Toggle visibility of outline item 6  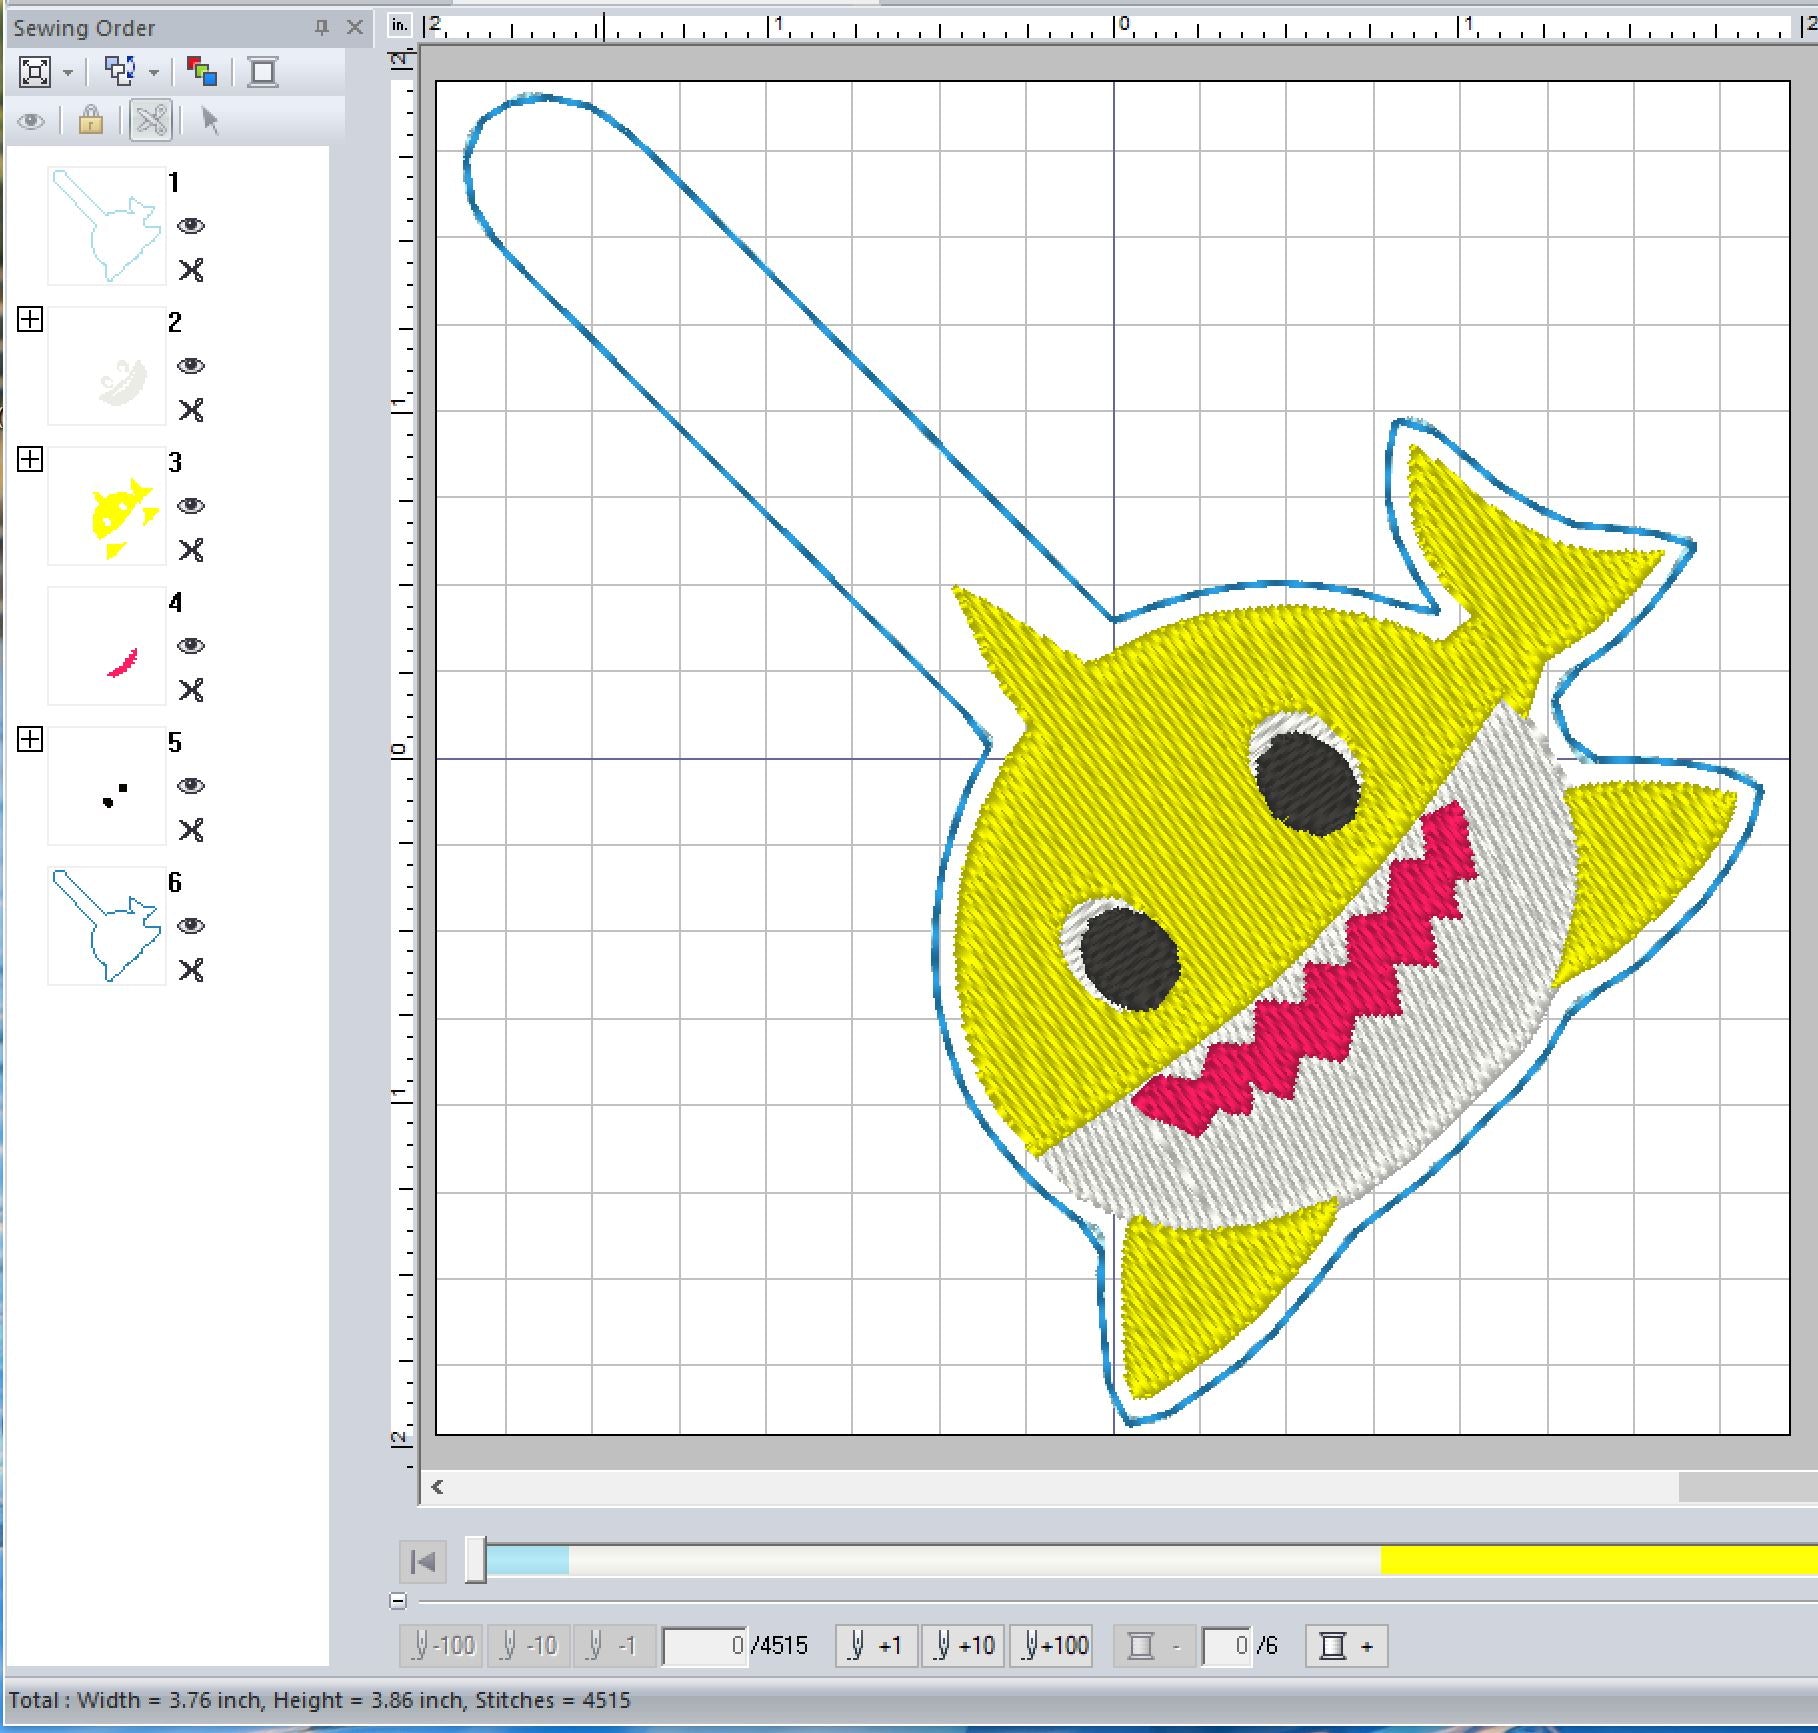click(x=191, y=926)
